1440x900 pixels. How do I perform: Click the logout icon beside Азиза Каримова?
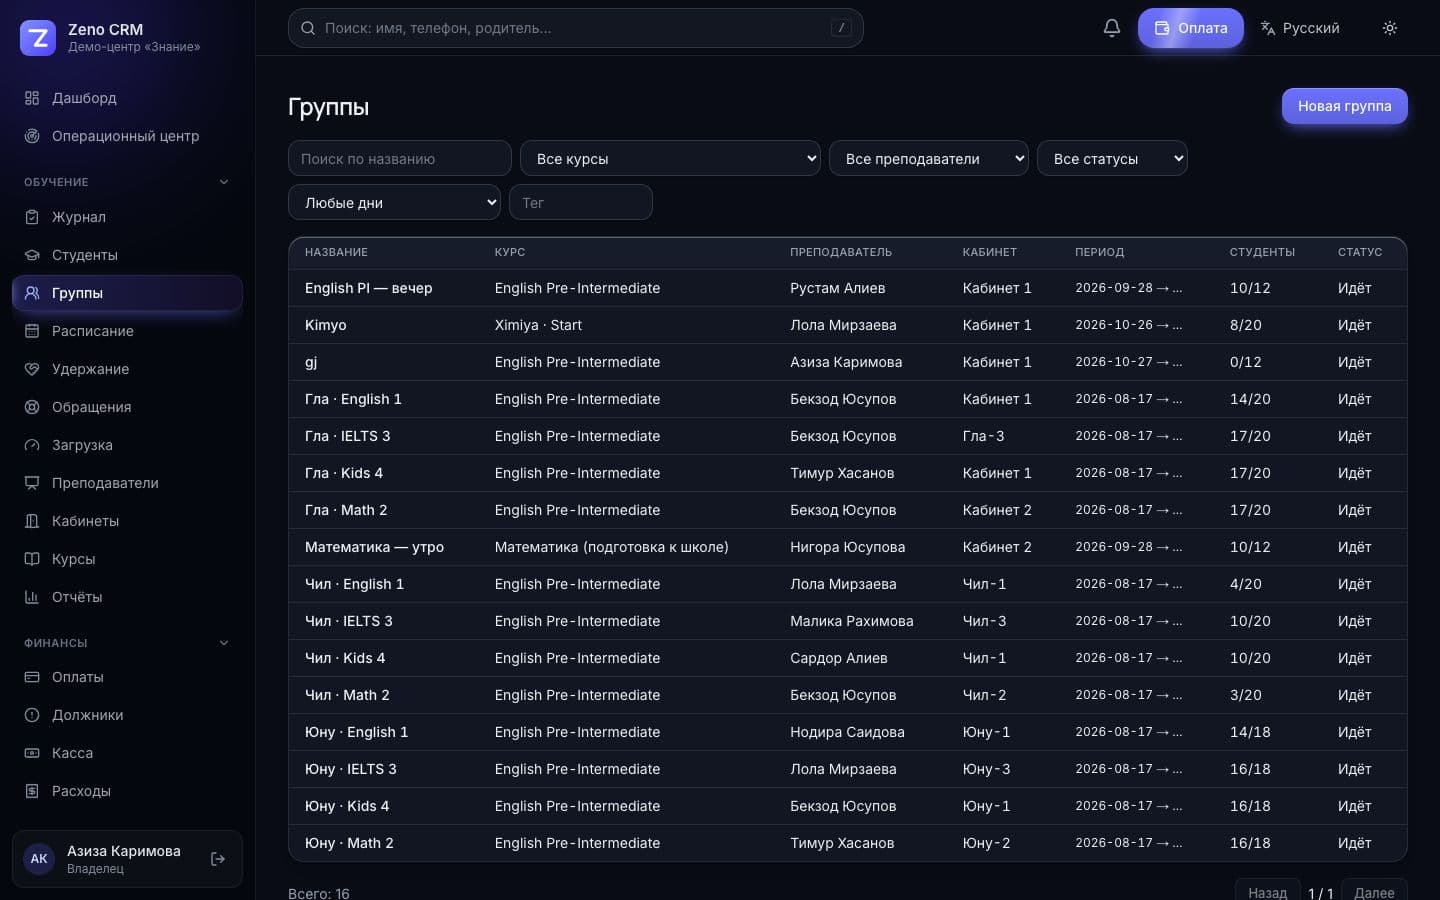pos(218,859)
